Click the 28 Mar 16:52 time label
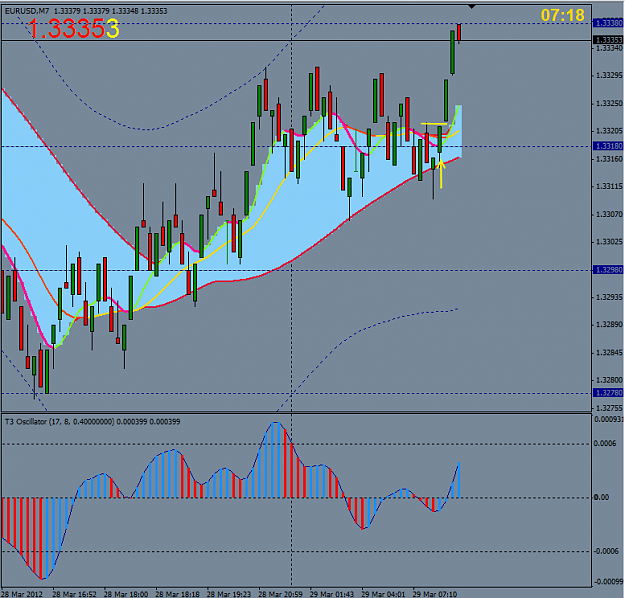625x598 pixels. [x=75, y=594]
